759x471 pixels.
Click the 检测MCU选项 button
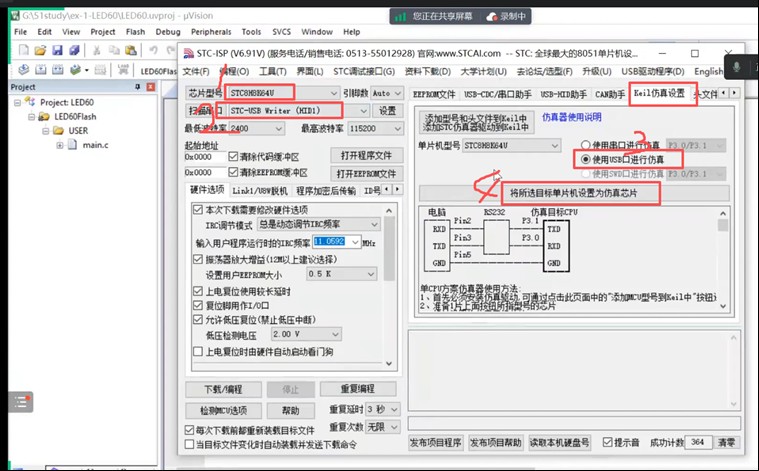tap(224, 410)
